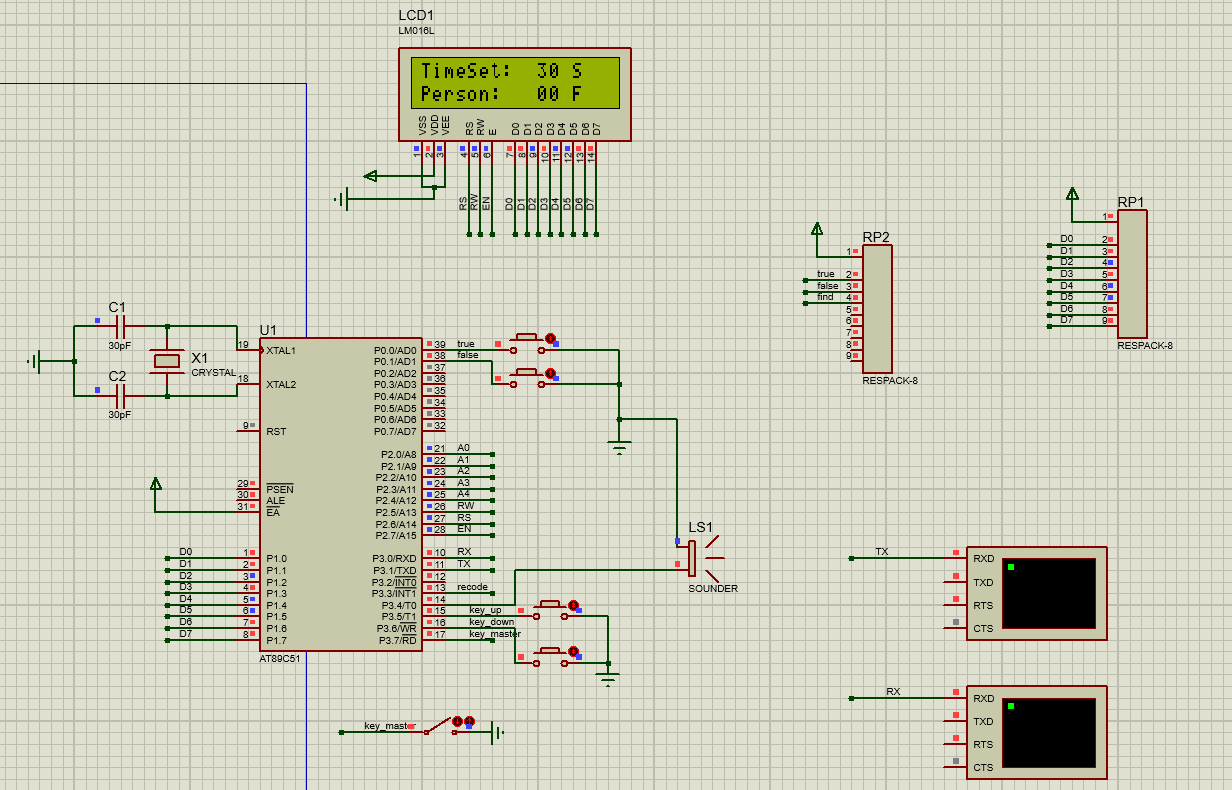Image resolution: width=1232 pixels, height=790 pixels.
Task: Click the D7 net label at P1.7
Action: (x=185, y=633)
